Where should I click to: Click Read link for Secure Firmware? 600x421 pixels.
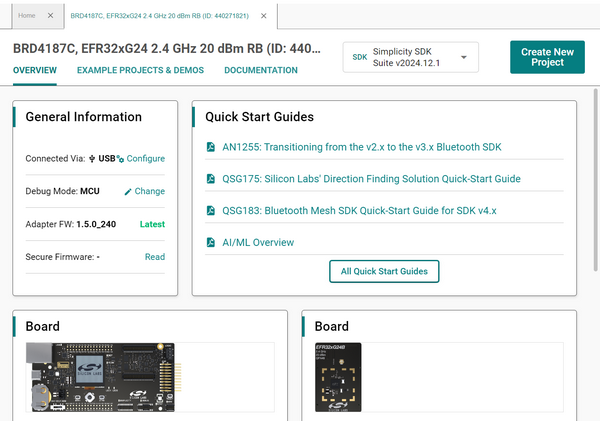coord(155,257)
